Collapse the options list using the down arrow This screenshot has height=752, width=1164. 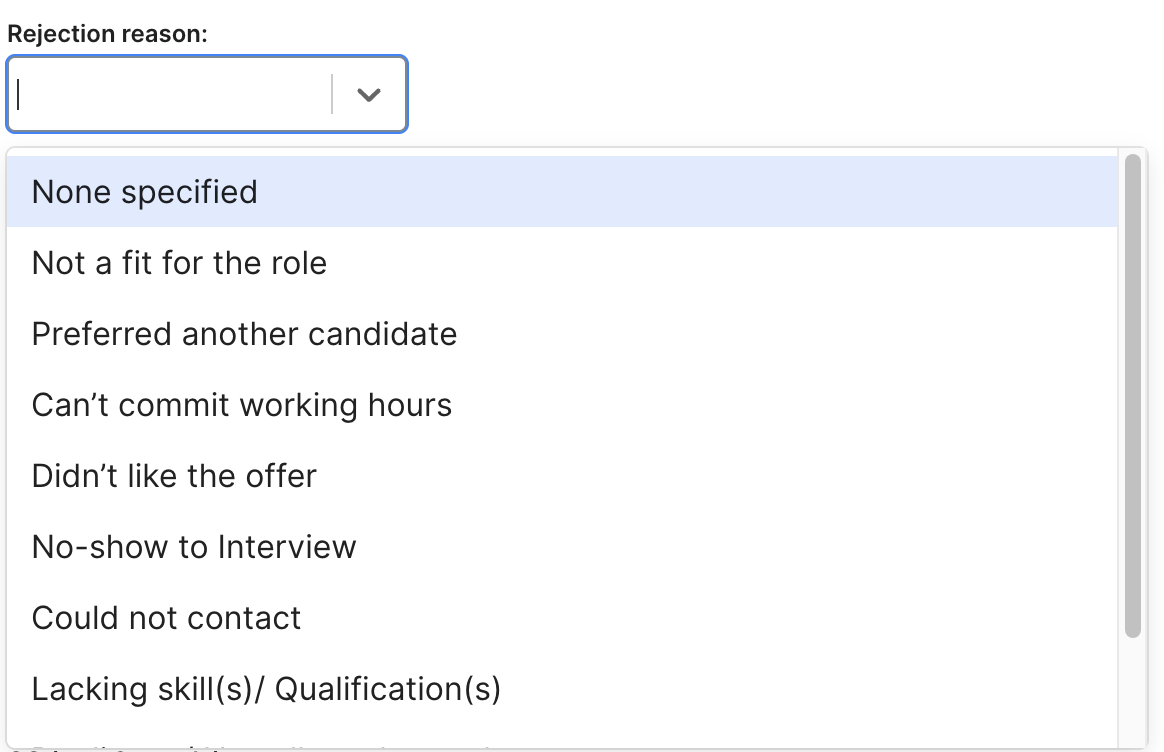pyautogui.click(x=369, y=95)
